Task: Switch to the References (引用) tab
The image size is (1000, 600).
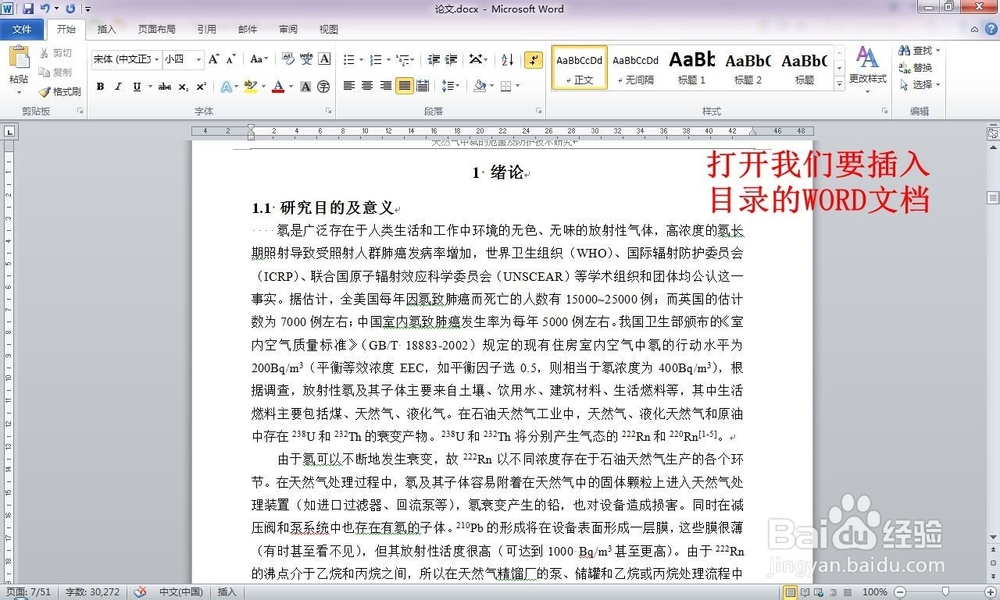Action: tap(207, 29)
